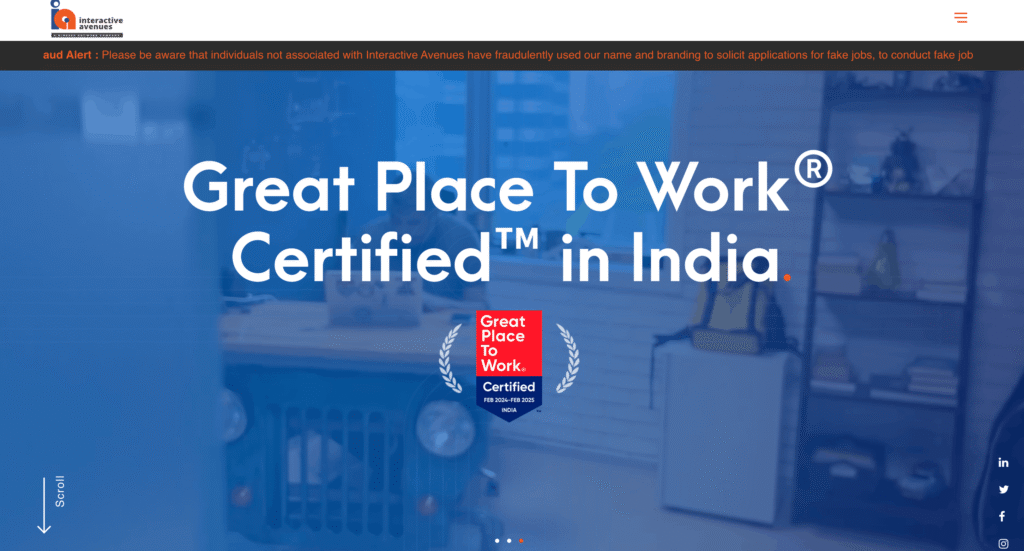Open the orange hamburger menu
Viewport: 1024px width, 551px height.
(960, 18)
